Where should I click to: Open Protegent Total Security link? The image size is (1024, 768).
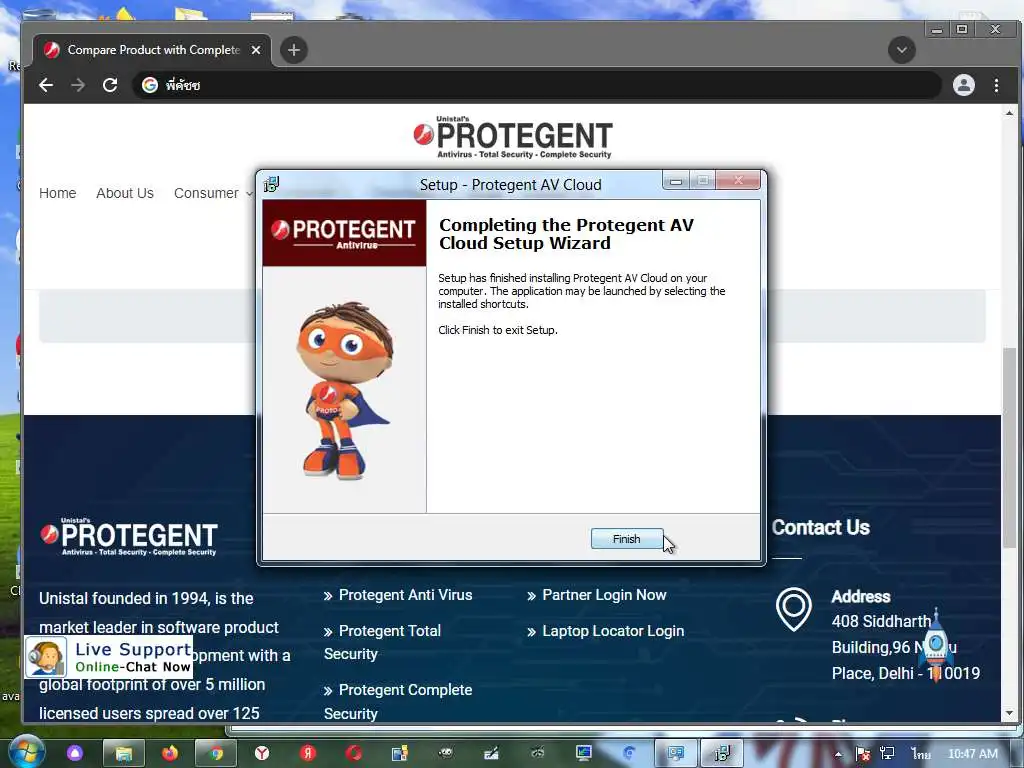tap(383, 642)
